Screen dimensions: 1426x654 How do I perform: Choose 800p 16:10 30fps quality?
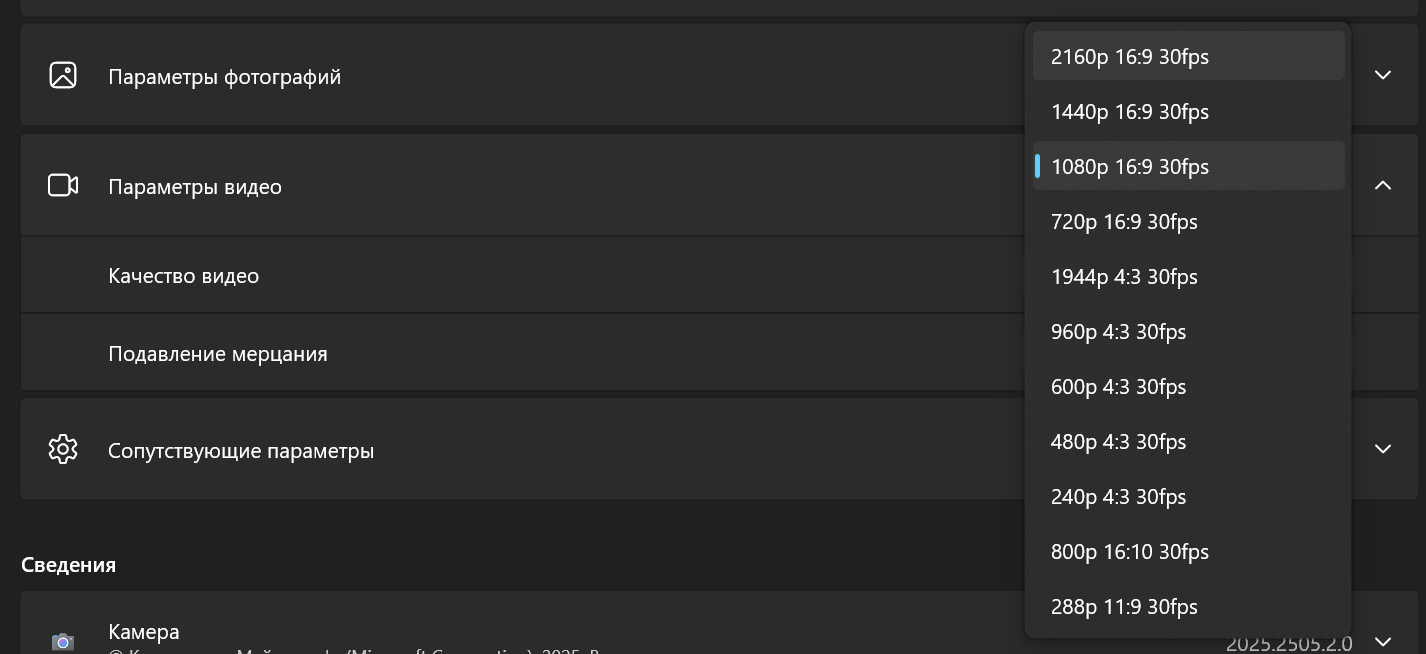click(1188, 551)
